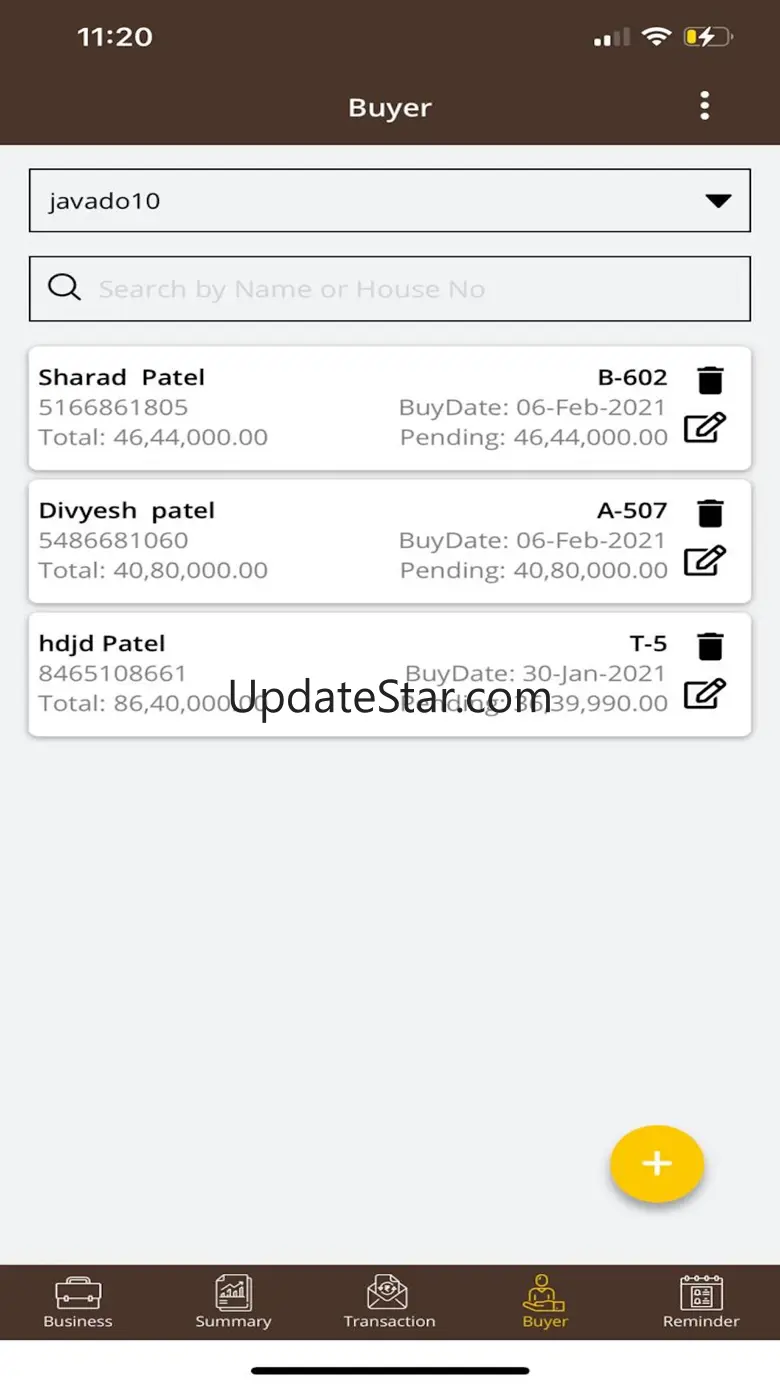This screenshot has height=1387, width=780.
Task: Switch to the Business tab
Action: coord(78,1302)
